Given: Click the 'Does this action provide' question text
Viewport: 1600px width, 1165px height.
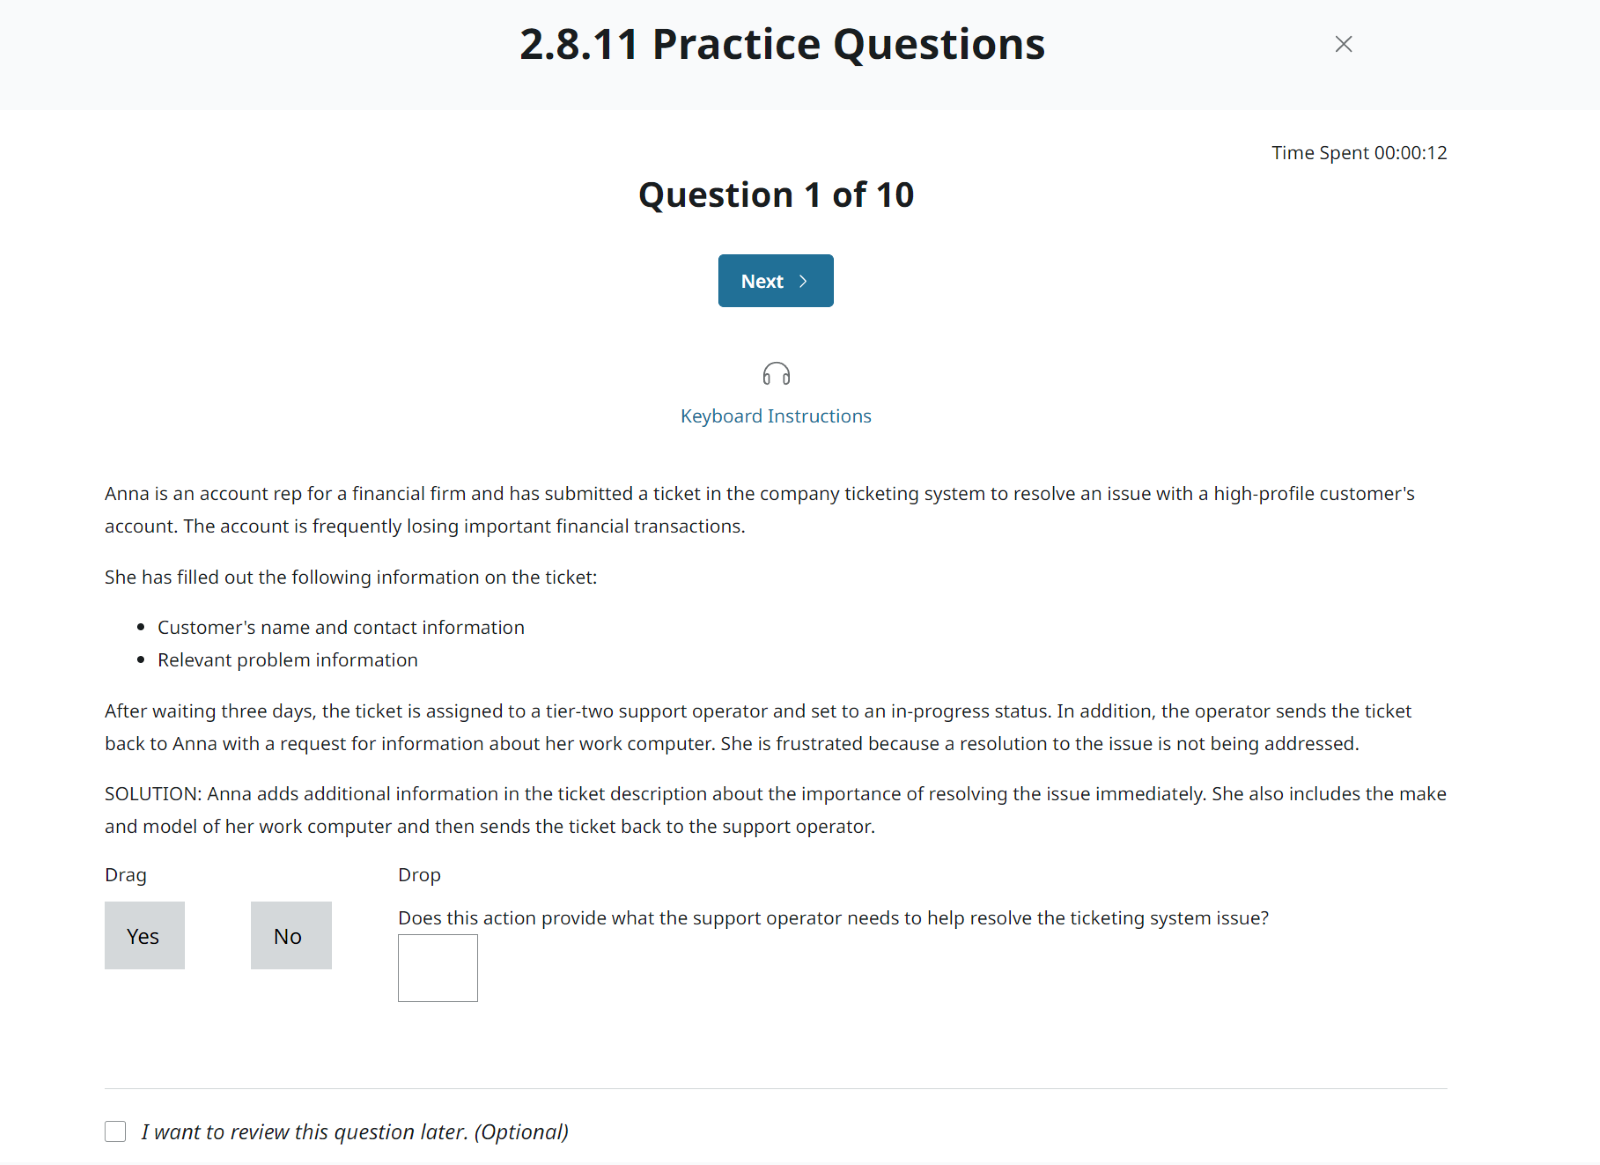Looking at the screenshot, I should [x=833, y=918].
